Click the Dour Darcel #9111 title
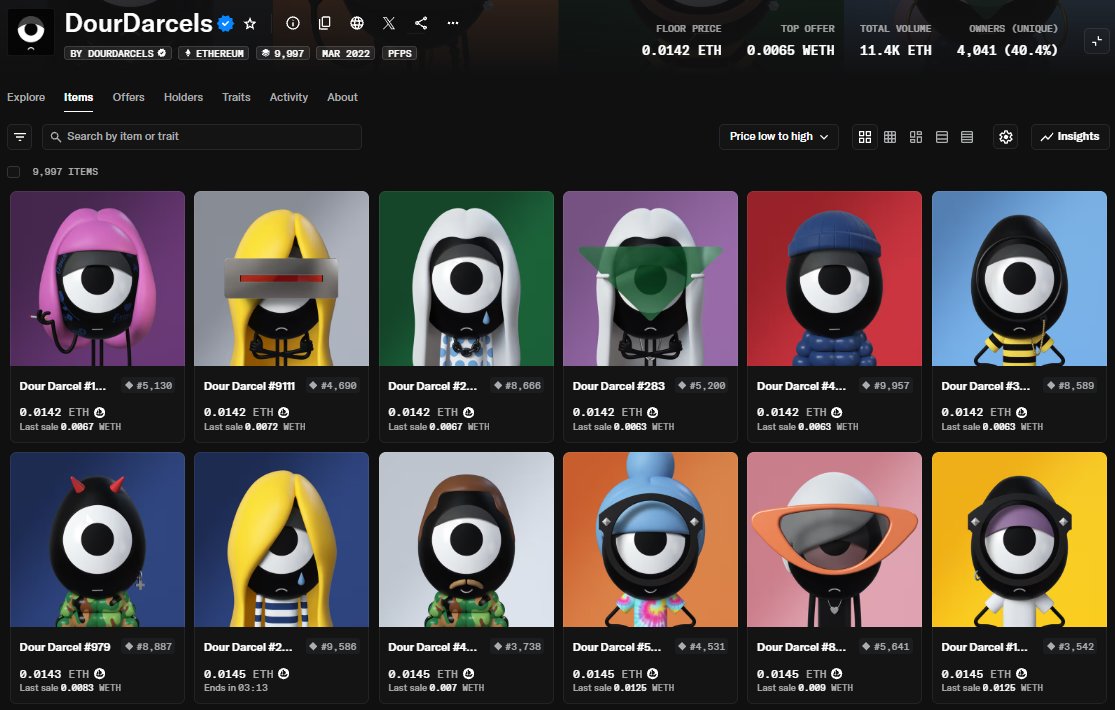The width and height of the screenshot is (1115, 710). (x=250, y=386)
